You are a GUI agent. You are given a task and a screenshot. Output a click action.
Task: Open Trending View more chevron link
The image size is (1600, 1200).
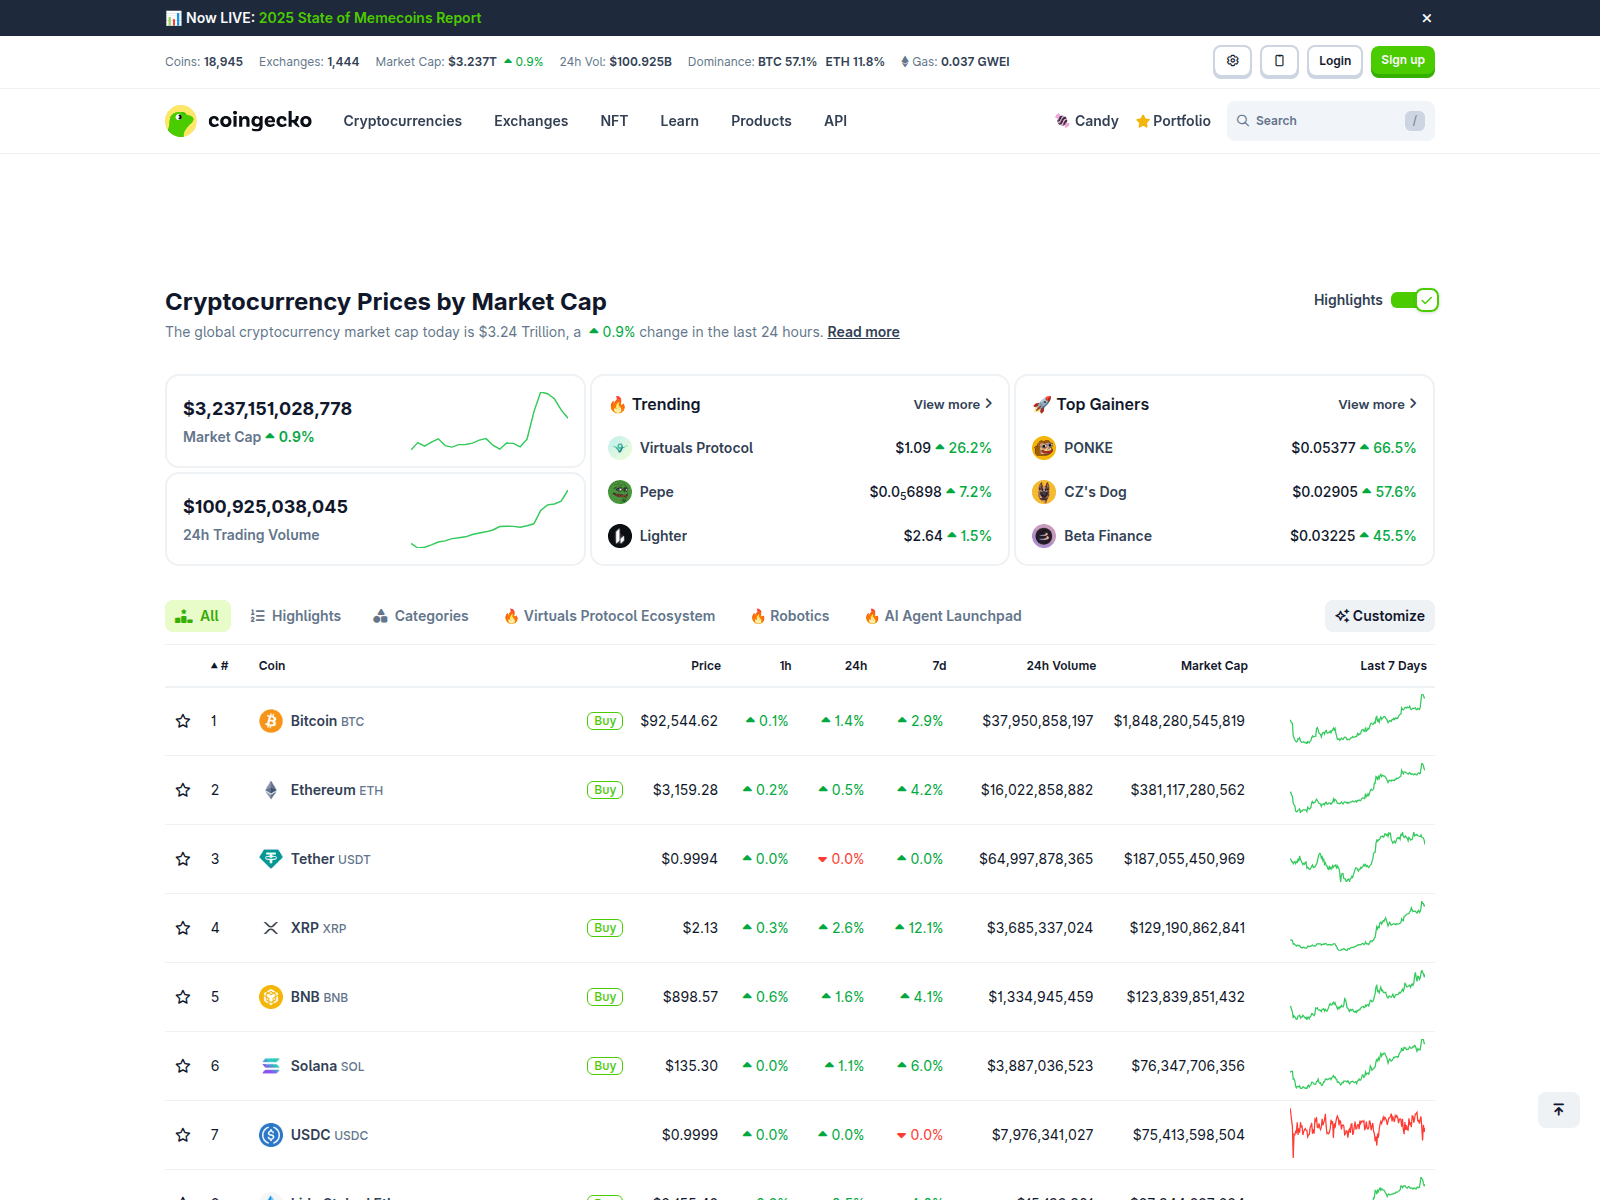[x=953, y=404]
